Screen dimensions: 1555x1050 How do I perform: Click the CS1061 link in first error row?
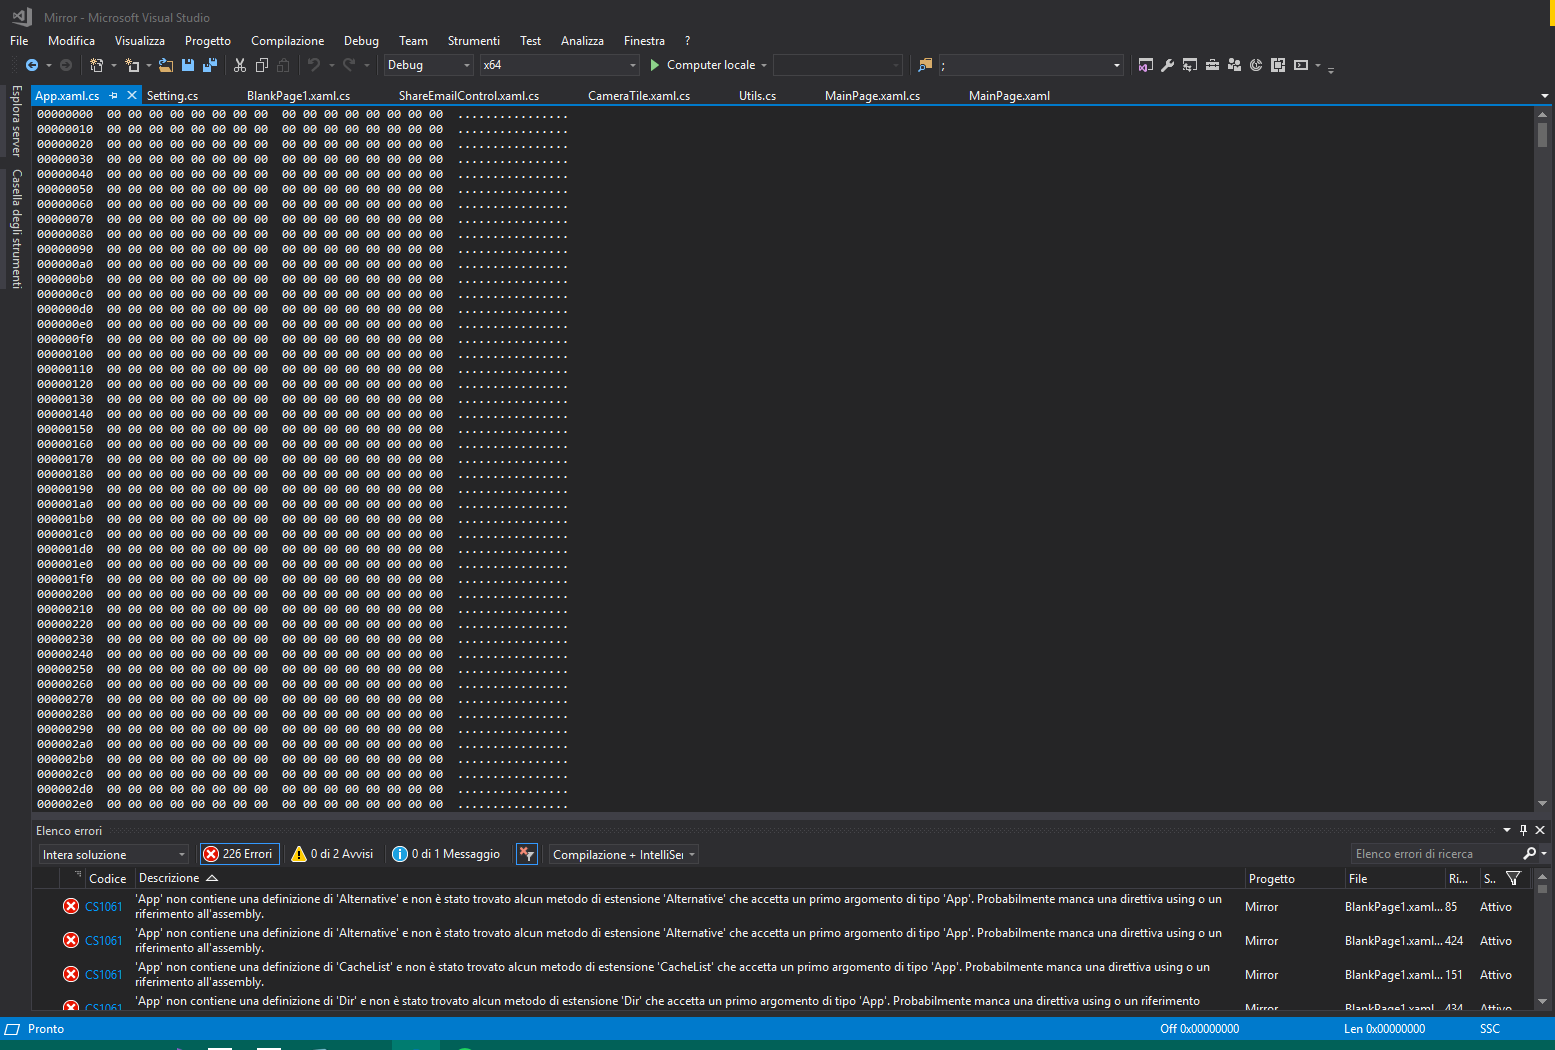(x=103, y=907)
